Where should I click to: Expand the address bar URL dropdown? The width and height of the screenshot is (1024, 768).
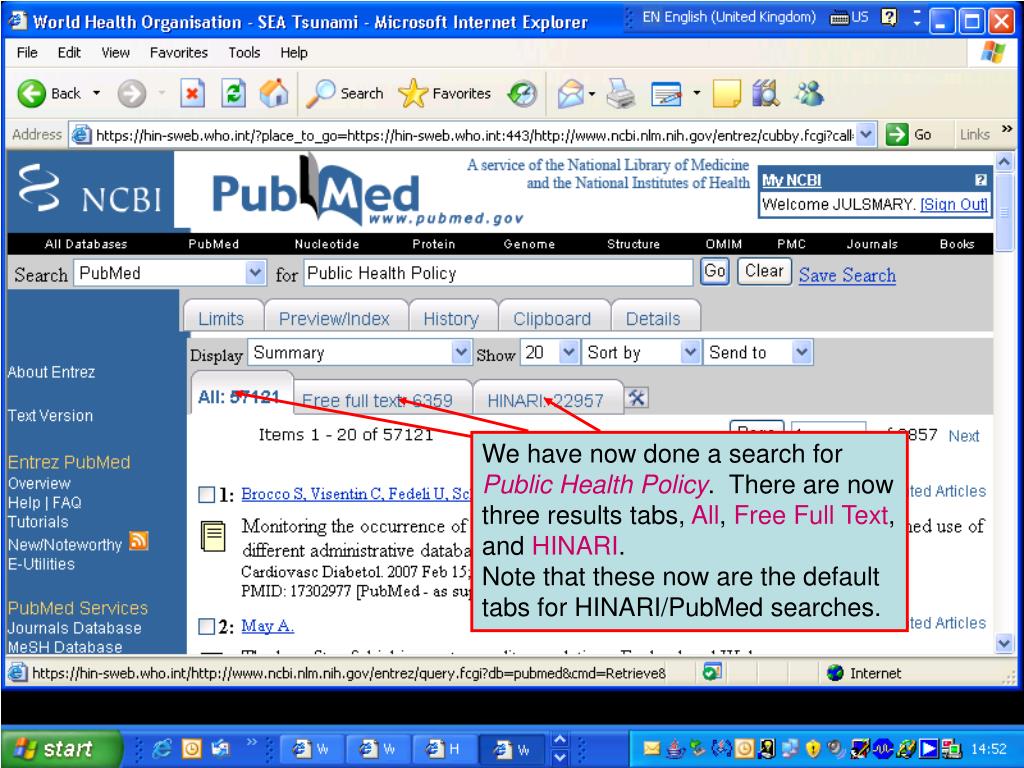coord(866,135)
